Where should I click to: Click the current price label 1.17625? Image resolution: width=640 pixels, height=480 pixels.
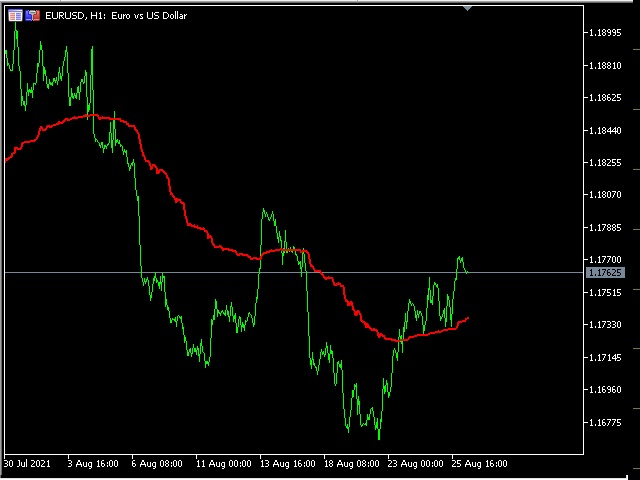click(x=605, y=272)
